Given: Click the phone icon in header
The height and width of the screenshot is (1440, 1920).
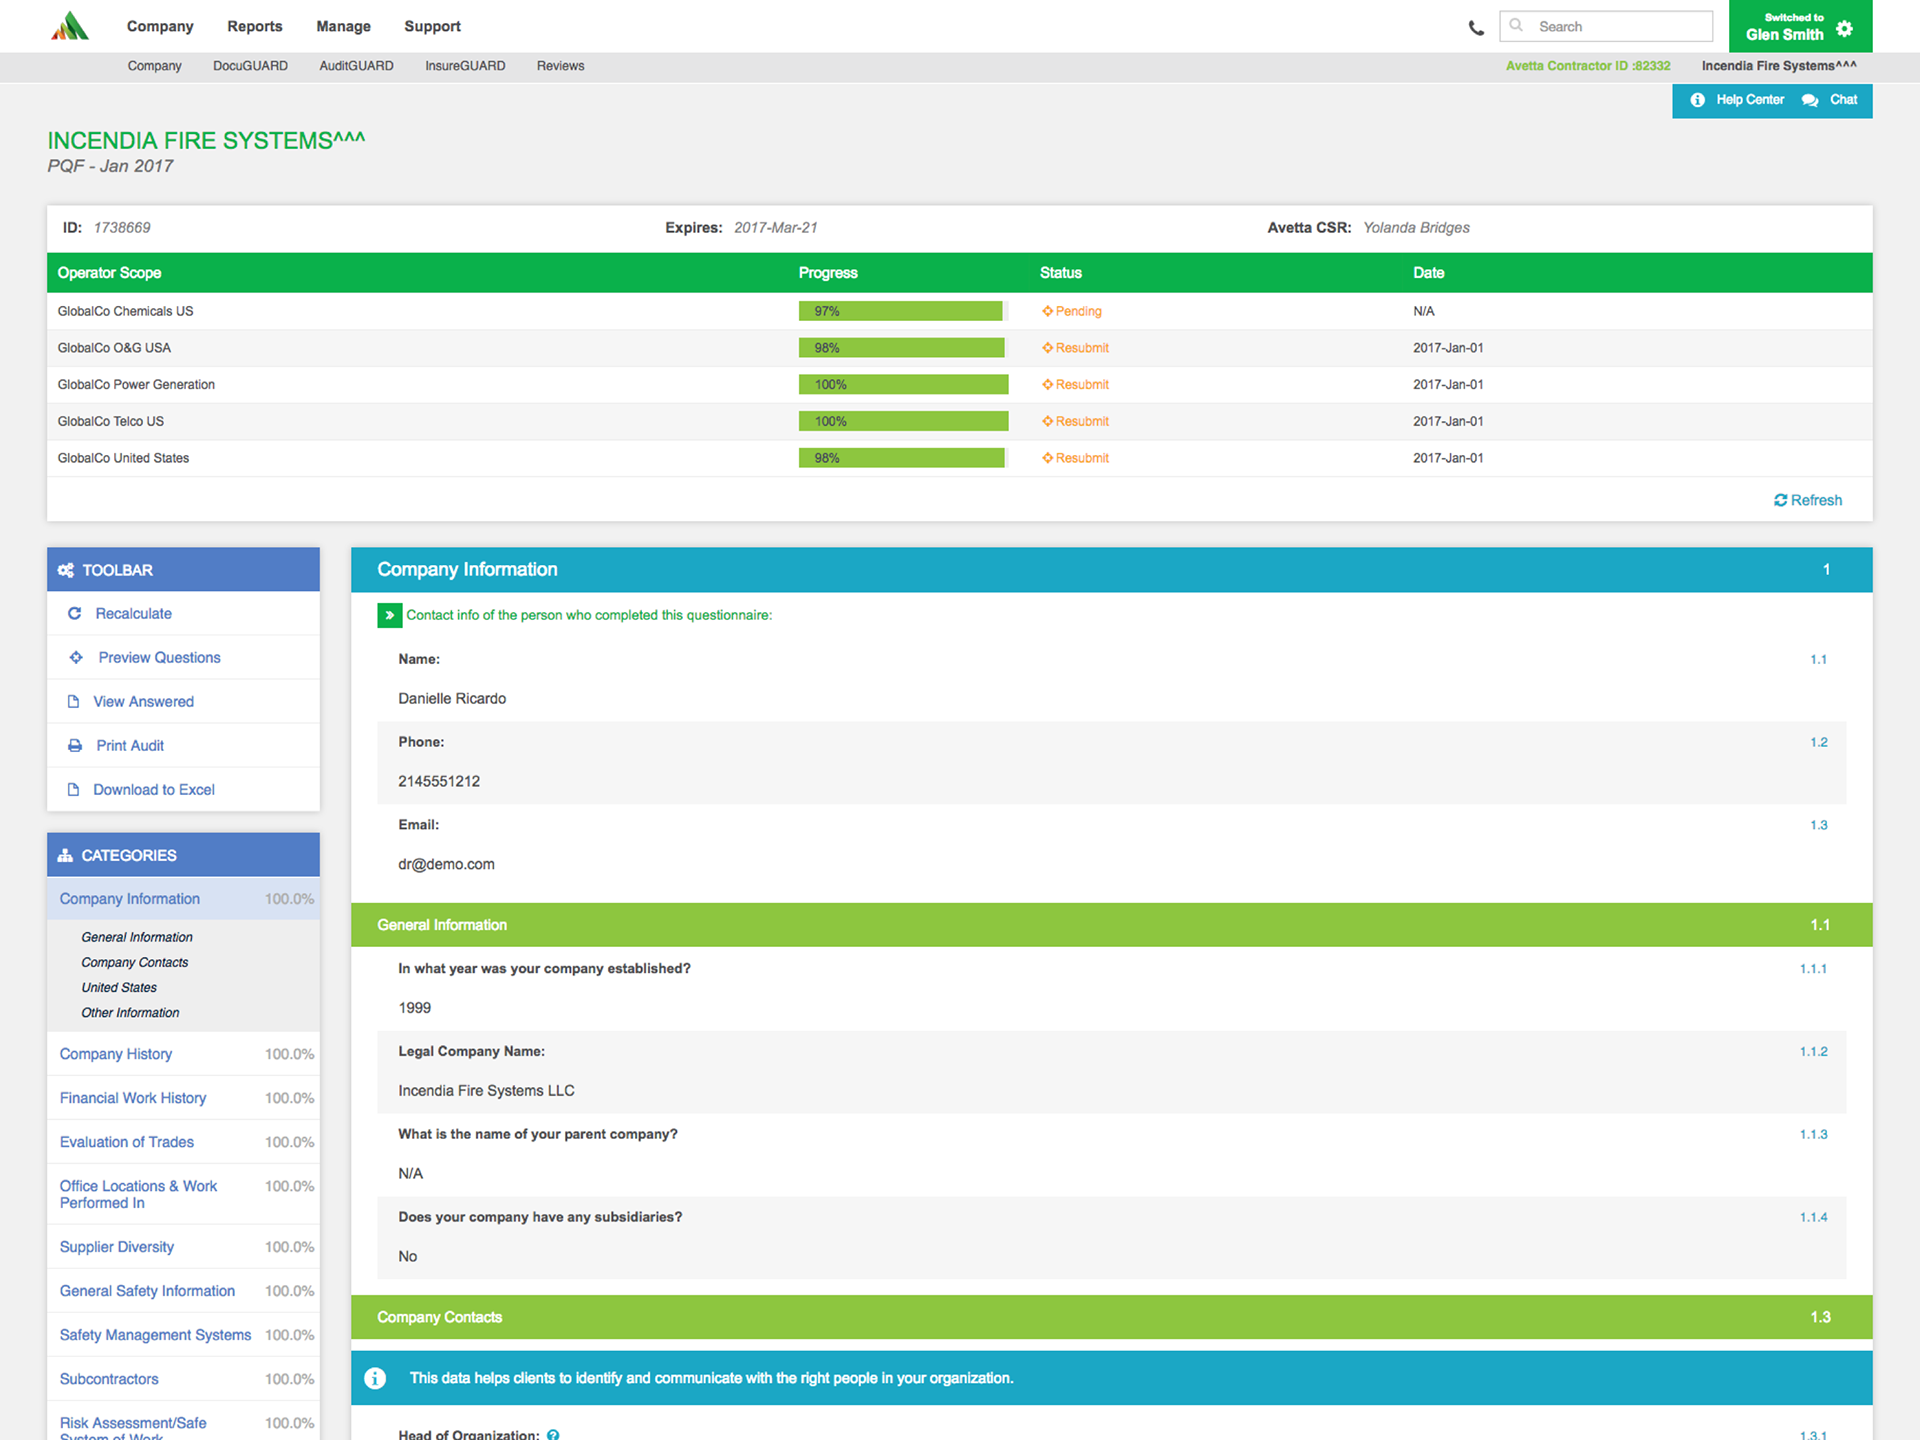Looking at the screenshot, I should (1476, 28).
